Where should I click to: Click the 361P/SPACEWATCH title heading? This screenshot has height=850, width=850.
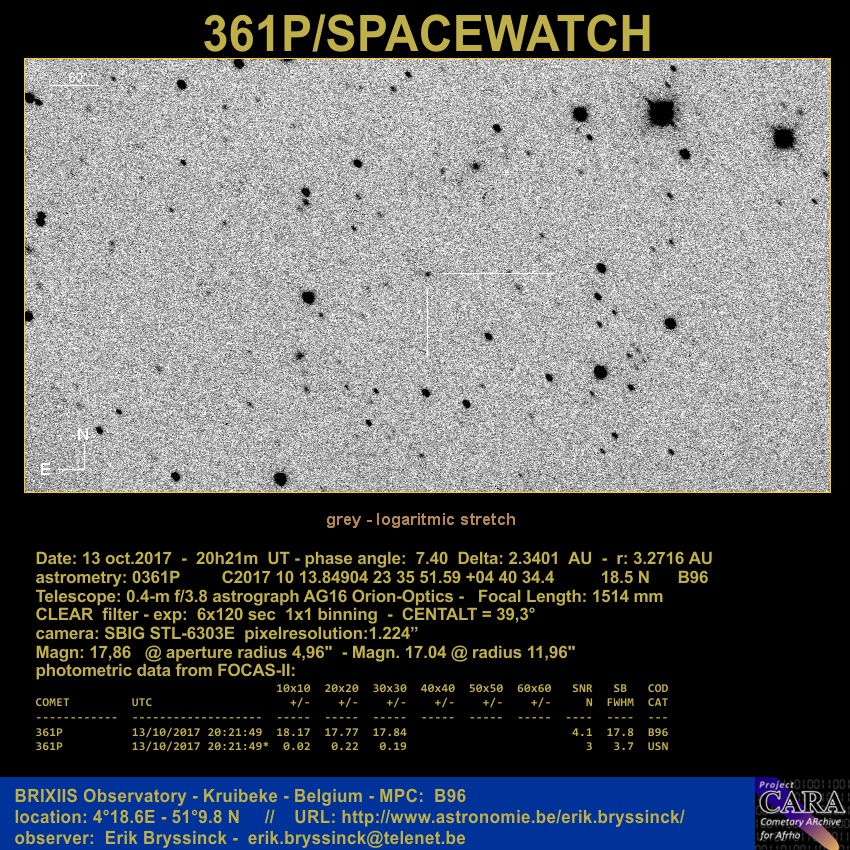click(427, 33)
